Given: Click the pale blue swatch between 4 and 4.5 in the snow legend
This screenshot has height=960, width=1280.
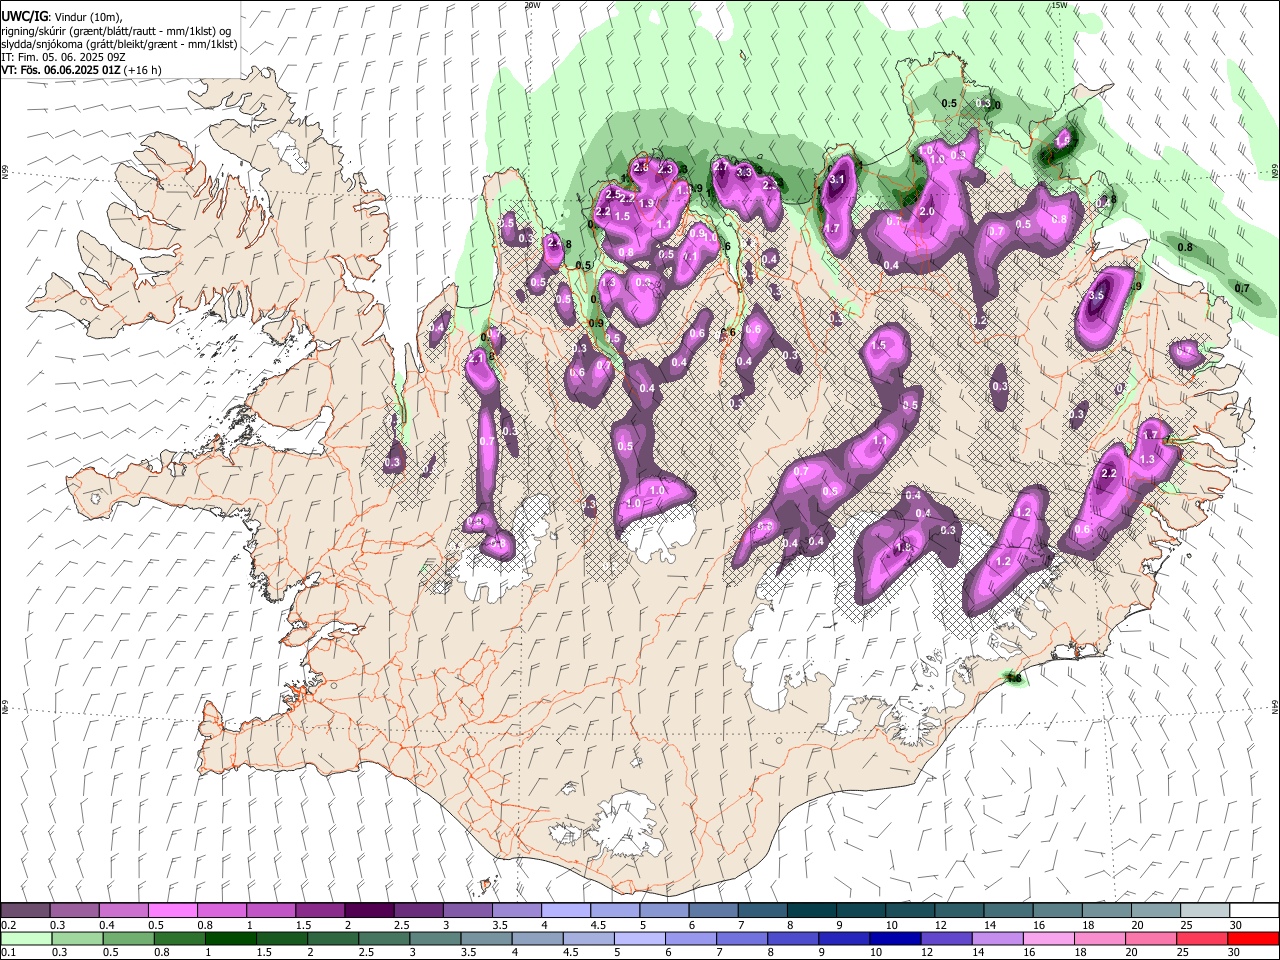Looking at the screenshot, I should pyautogui.click(x=566, y=910).
